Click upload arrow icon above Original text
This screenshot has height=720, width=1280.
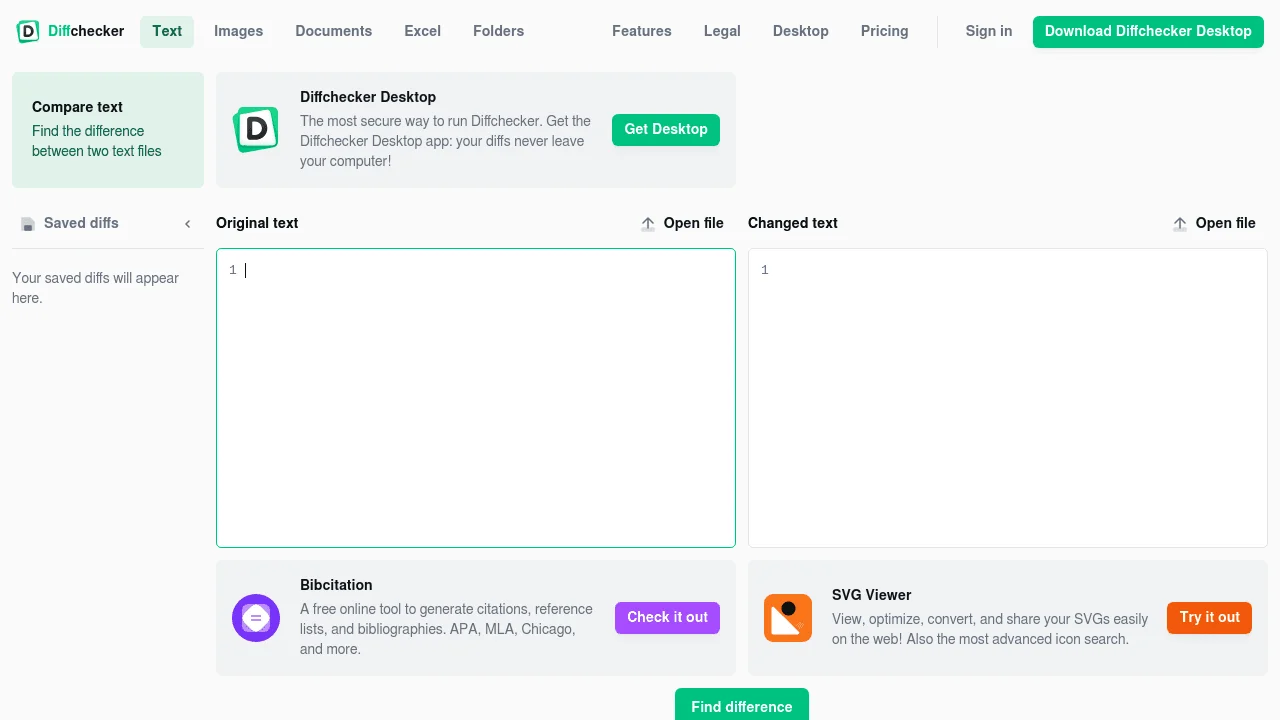pos(648,224)
